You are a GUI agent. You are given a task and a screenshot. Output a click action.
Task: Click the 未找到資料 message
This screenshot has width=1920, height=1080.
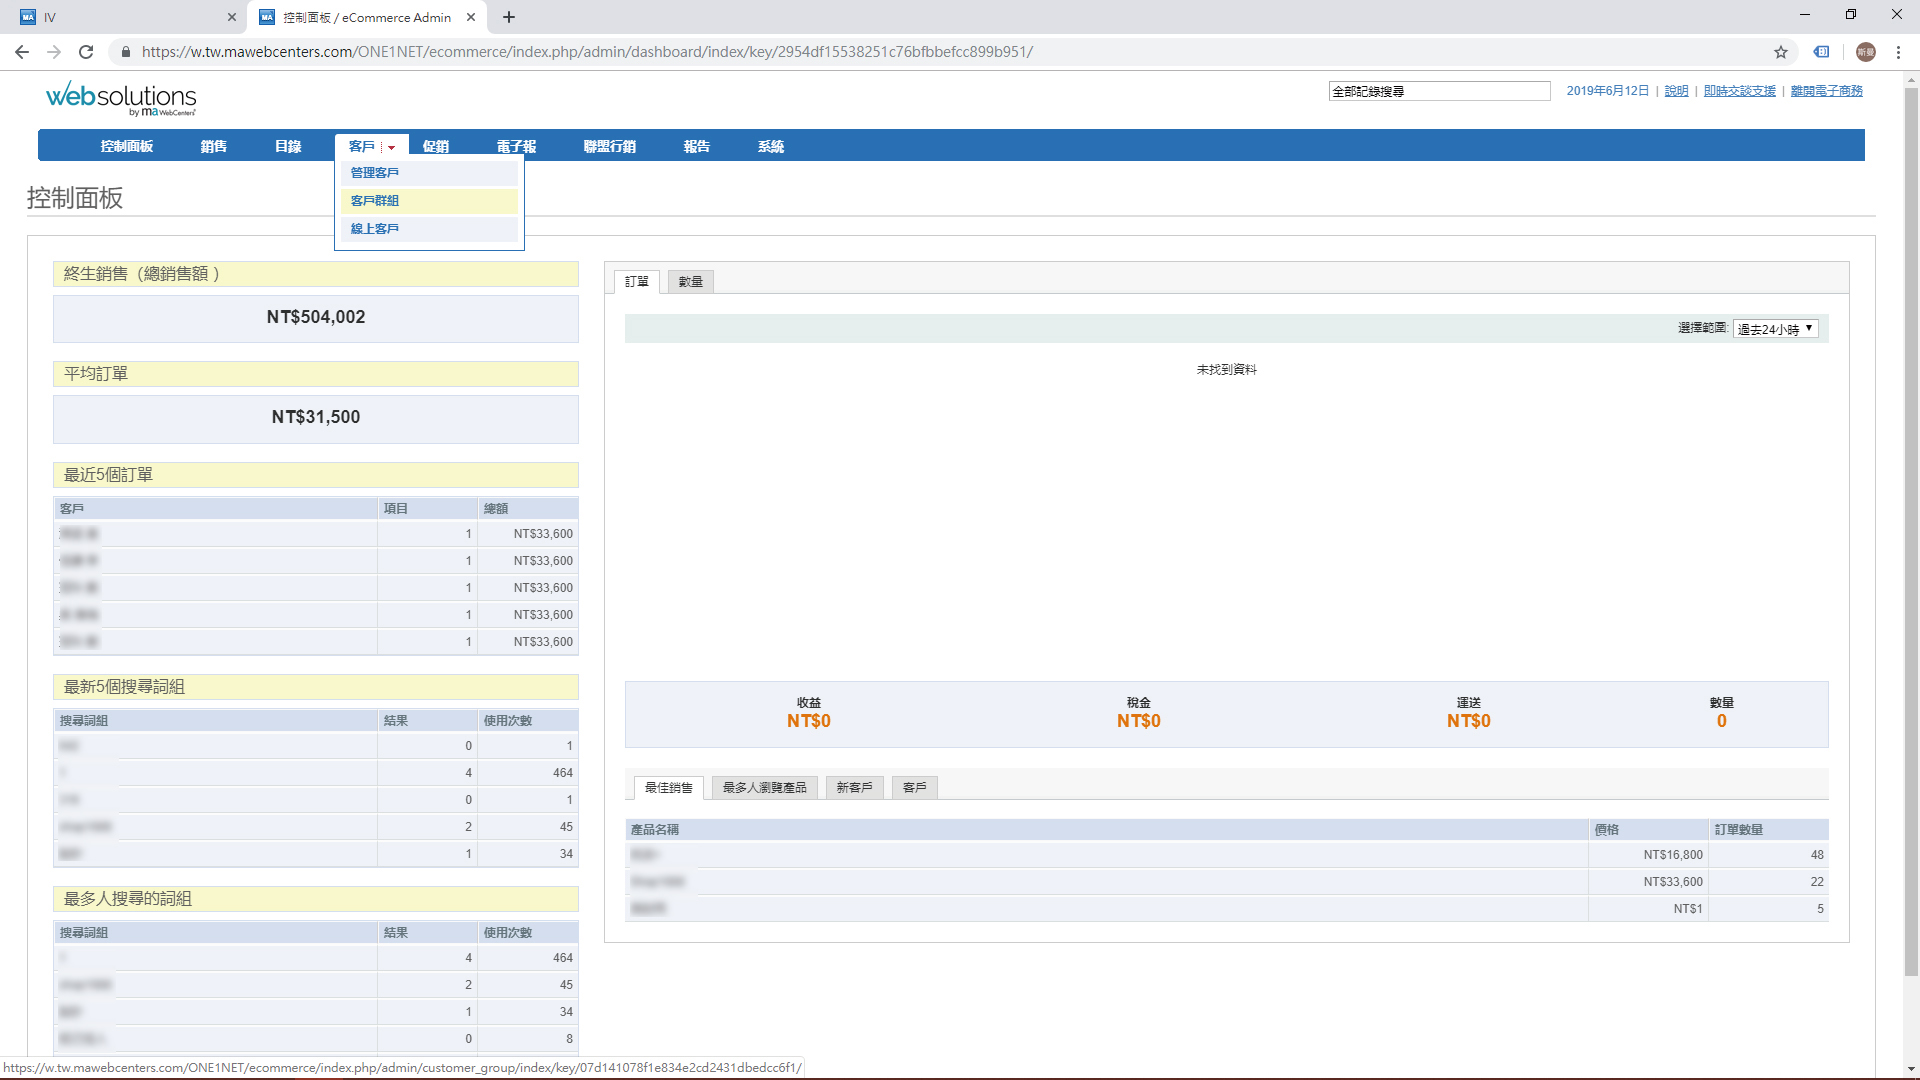coord(1227,370)
